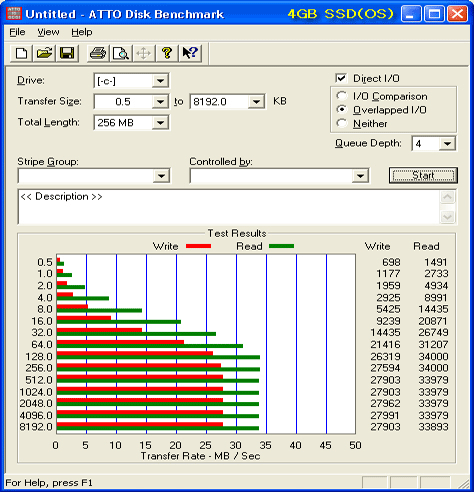Print benchmark results using the printer icon
This screenshot has width=474, height=492.
coord(98,53)
